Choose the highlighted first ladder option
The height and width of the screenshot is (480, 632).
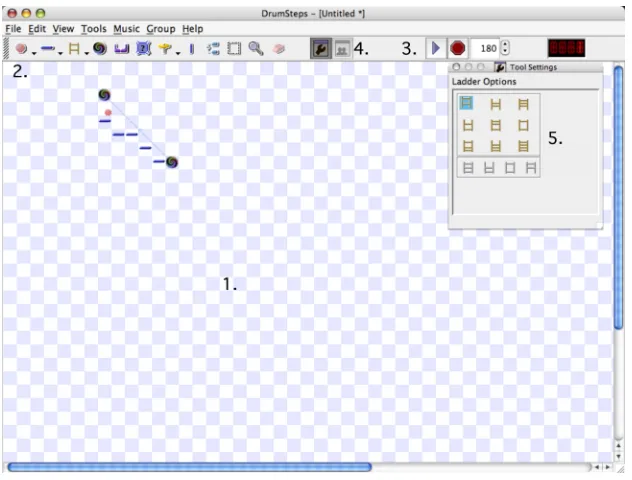[x=466, y=103]
